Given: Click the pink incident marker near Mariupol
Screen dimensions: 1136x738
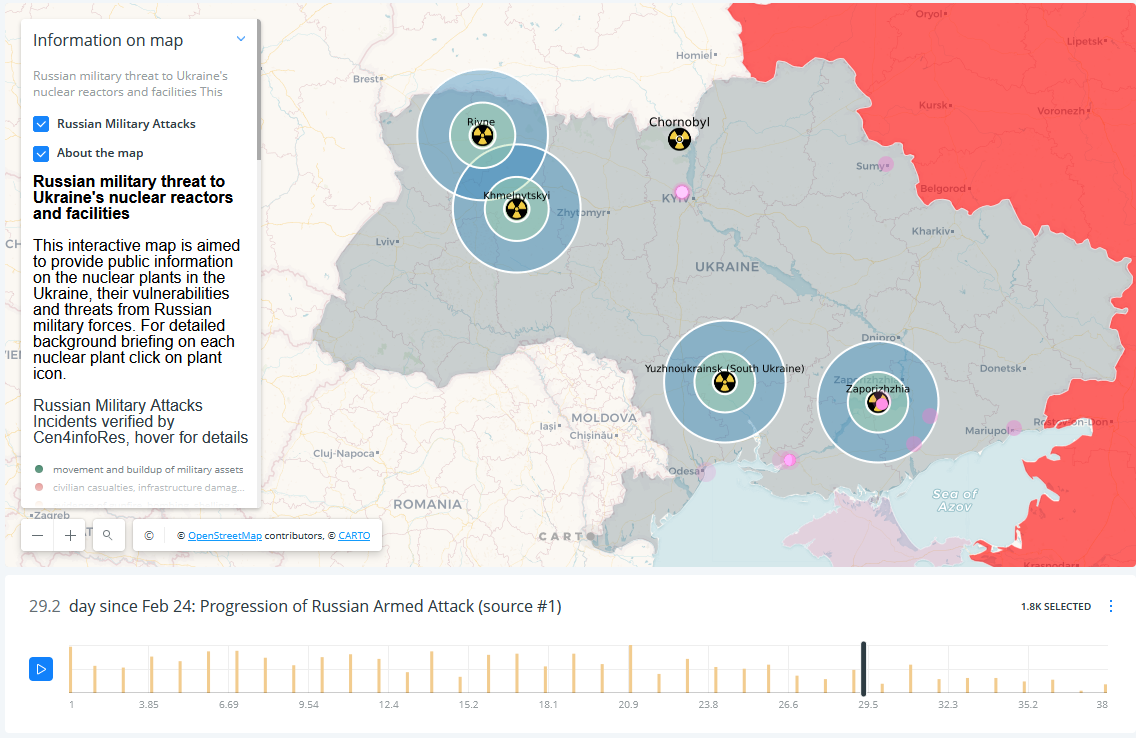Looking at the screenshot, I should coord(1013,427).
